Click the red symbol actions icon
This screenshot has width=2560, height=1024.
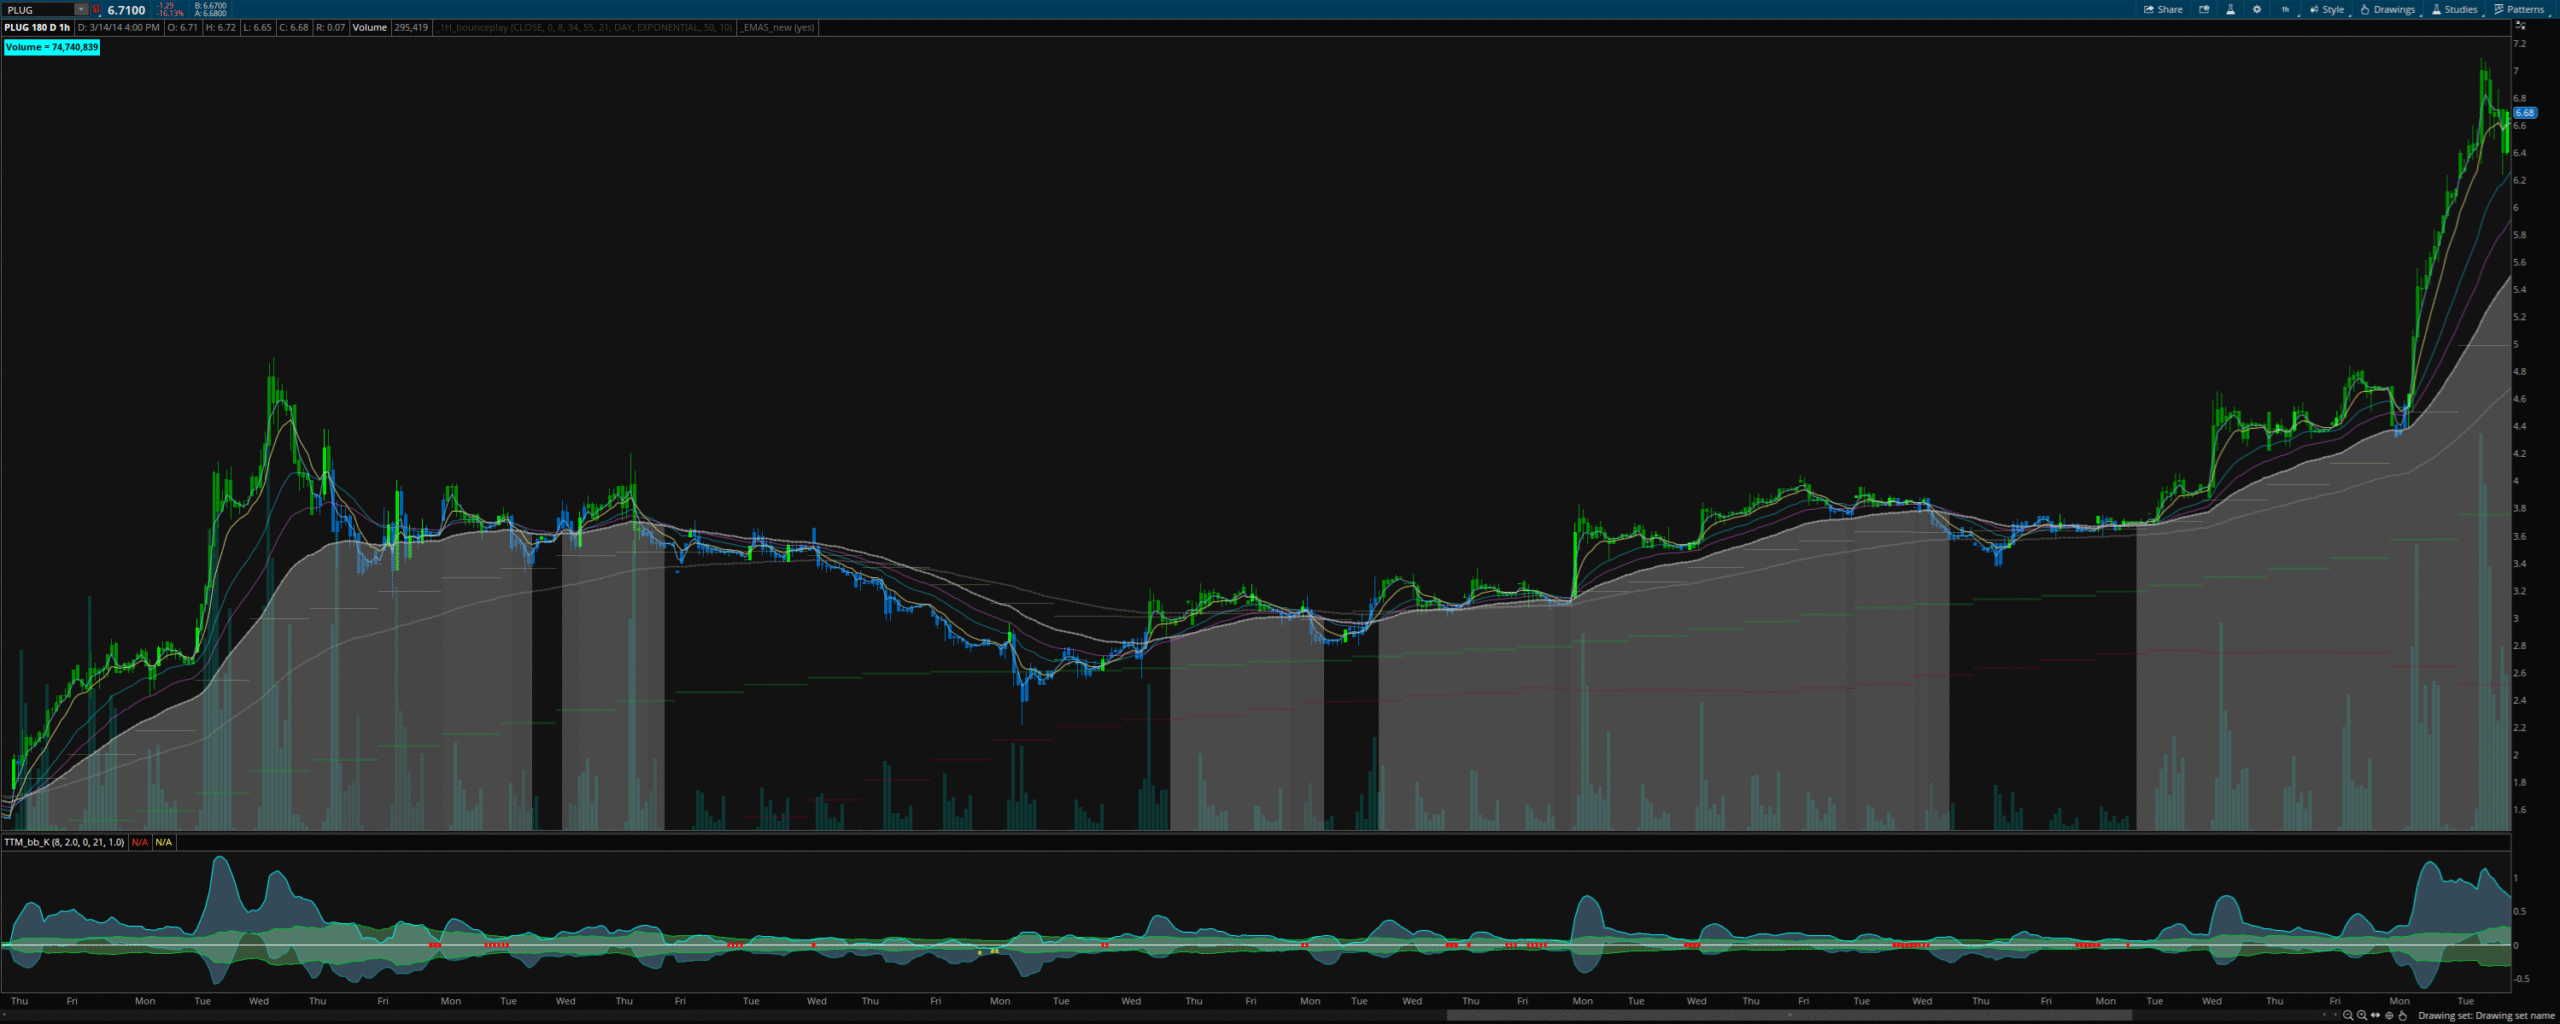pyautogui.click(x=97, y=10)
